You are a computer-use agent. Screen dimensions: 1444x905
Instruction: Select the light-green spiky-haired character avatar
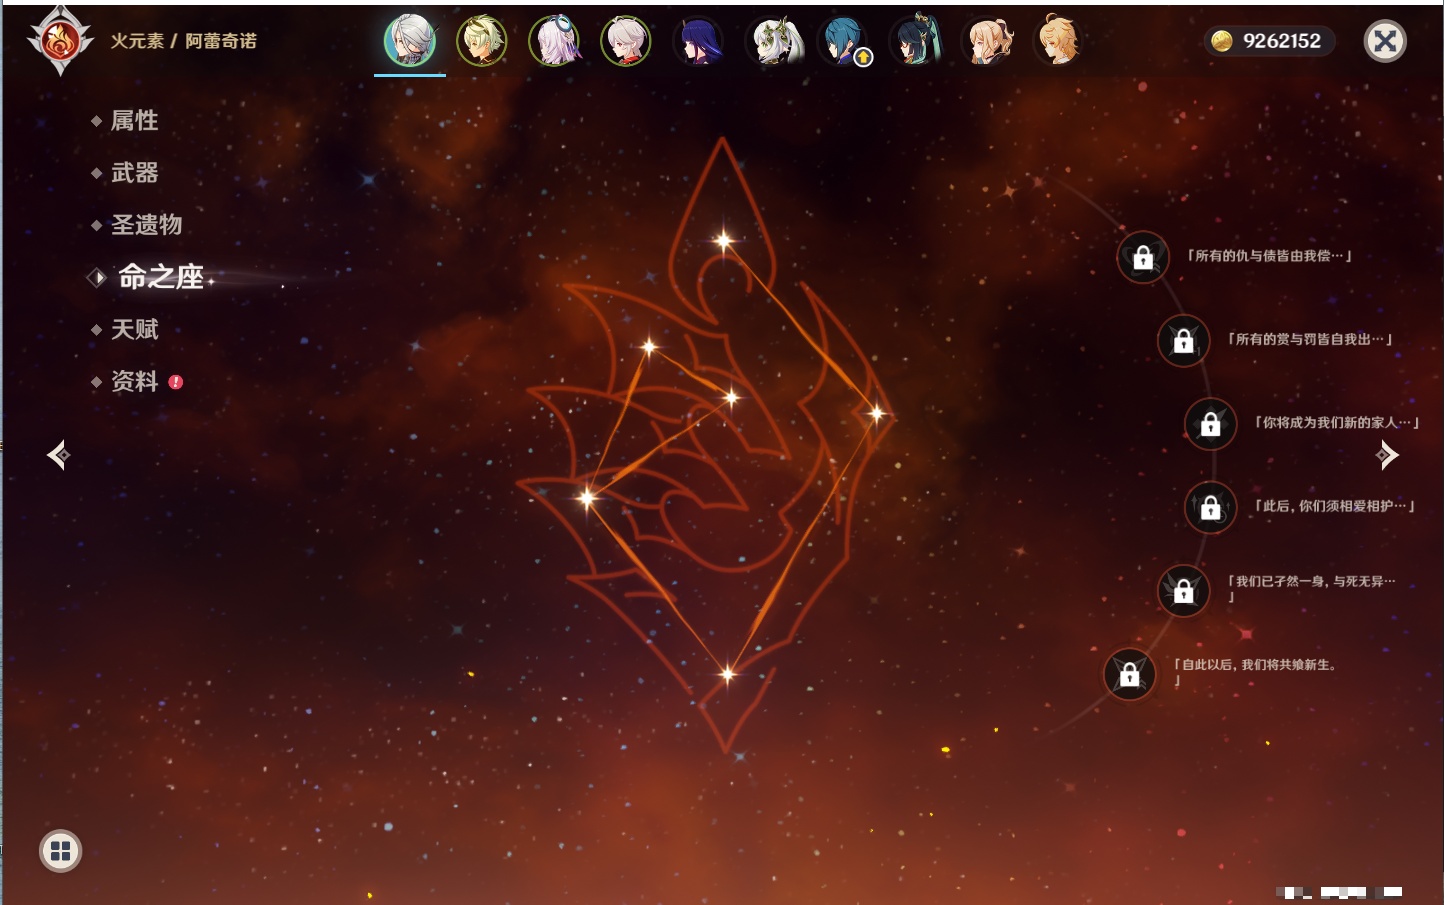tap(482, 41)
